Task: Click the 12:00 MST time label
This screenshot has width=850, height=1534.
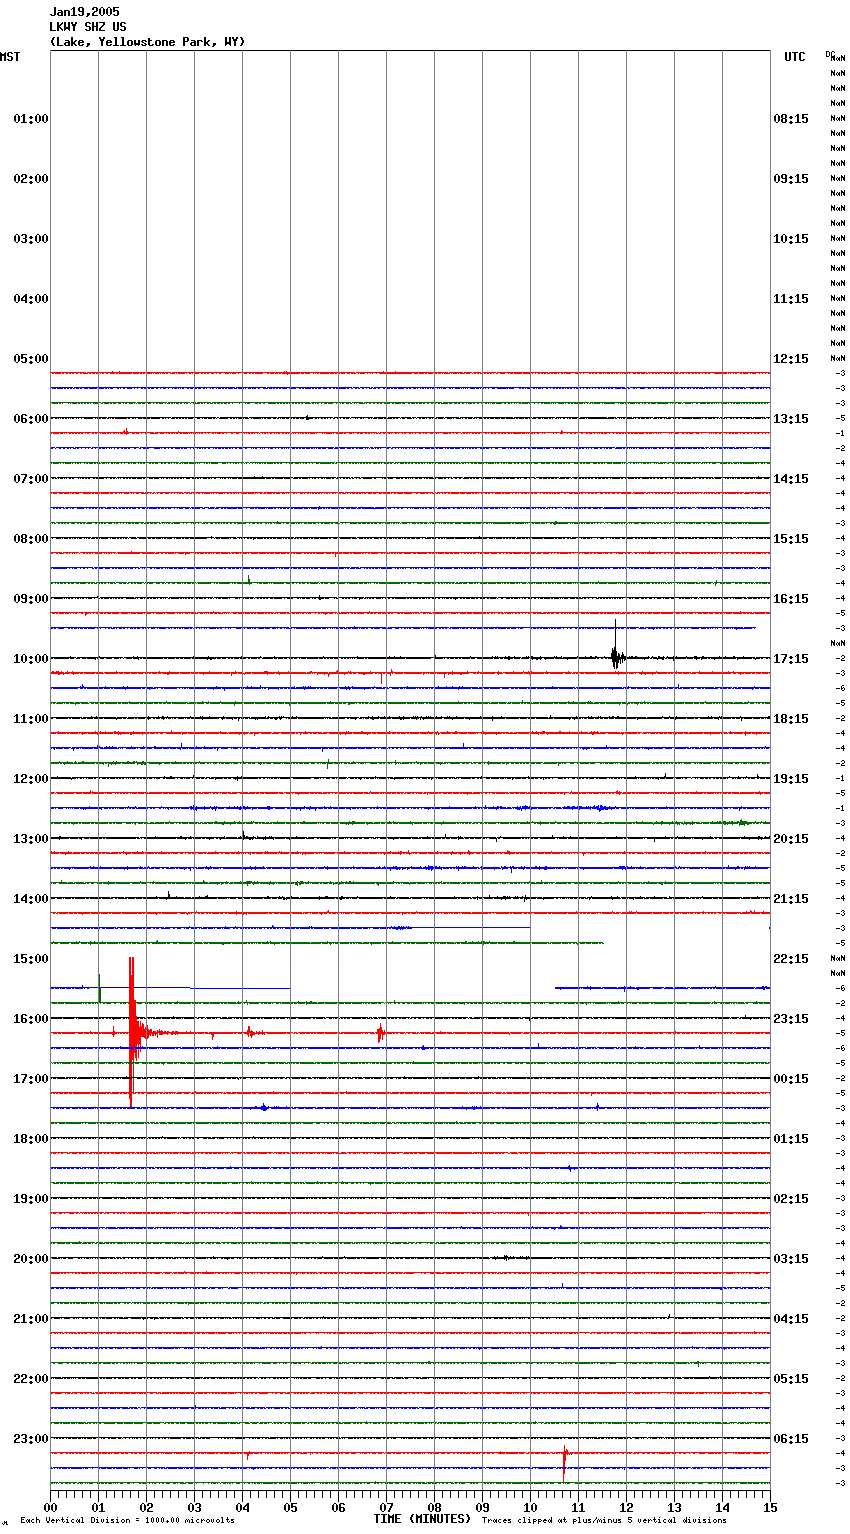Action: click(31, 779)
